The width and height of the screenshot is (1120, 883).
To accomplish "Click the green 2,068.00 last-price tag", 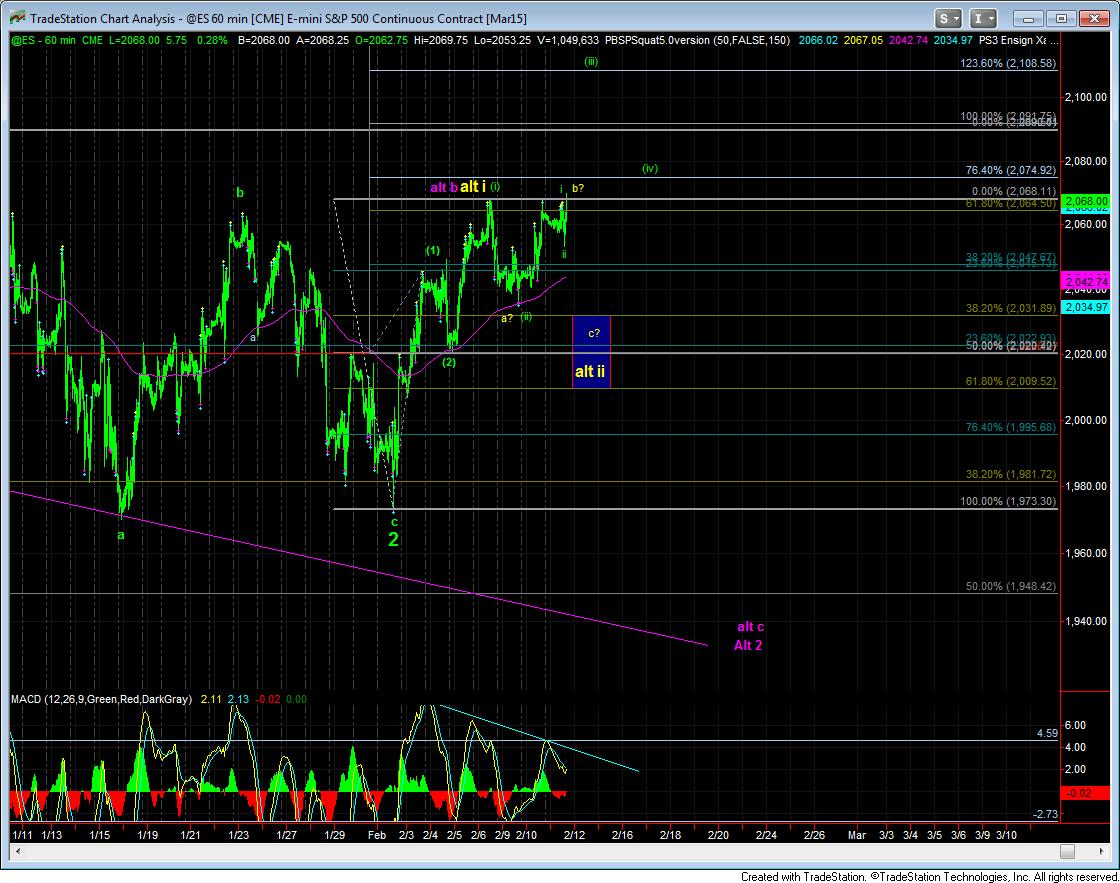I will pos(1085,201).
